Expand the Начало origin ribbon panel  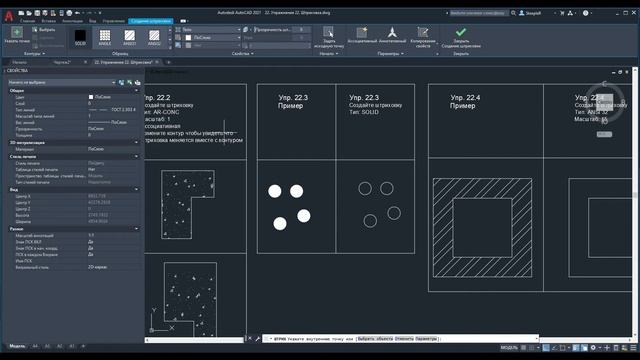pyautogui.click(x=329, y=53)
